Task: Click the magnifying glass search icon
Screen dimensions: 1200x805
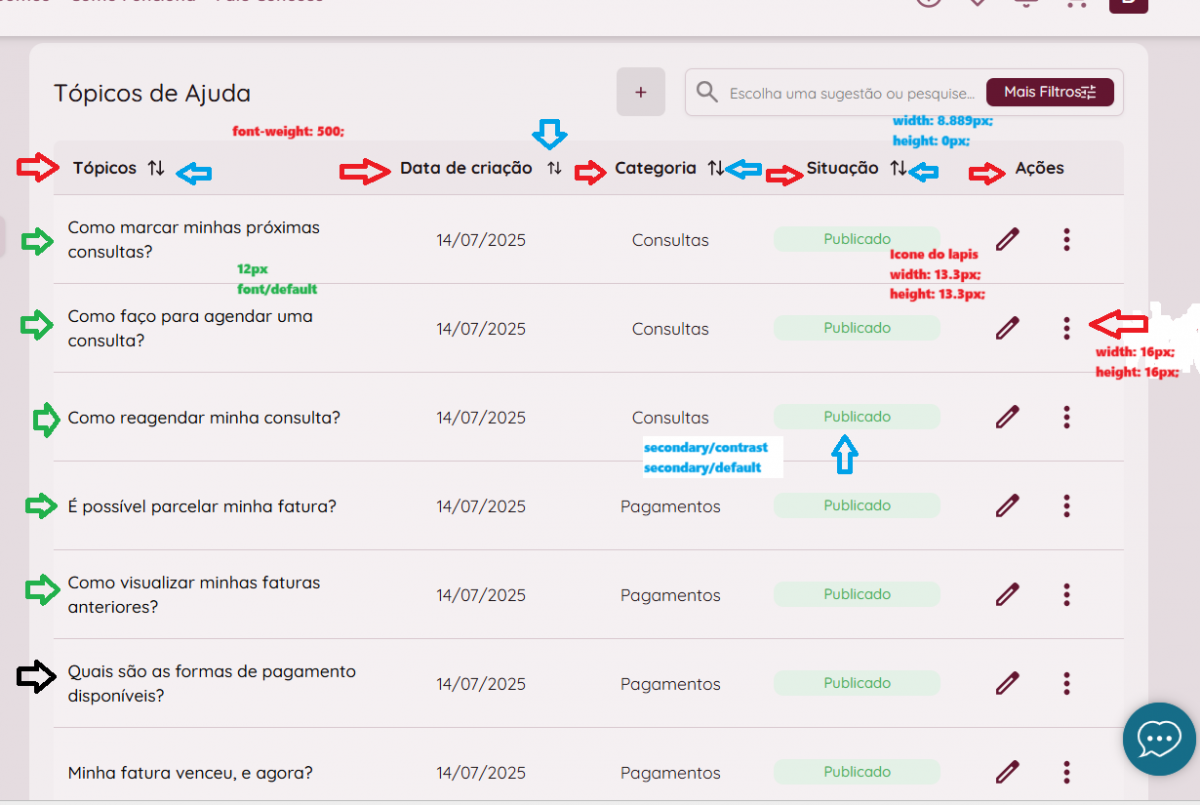Action: click(x=707, y=92)
